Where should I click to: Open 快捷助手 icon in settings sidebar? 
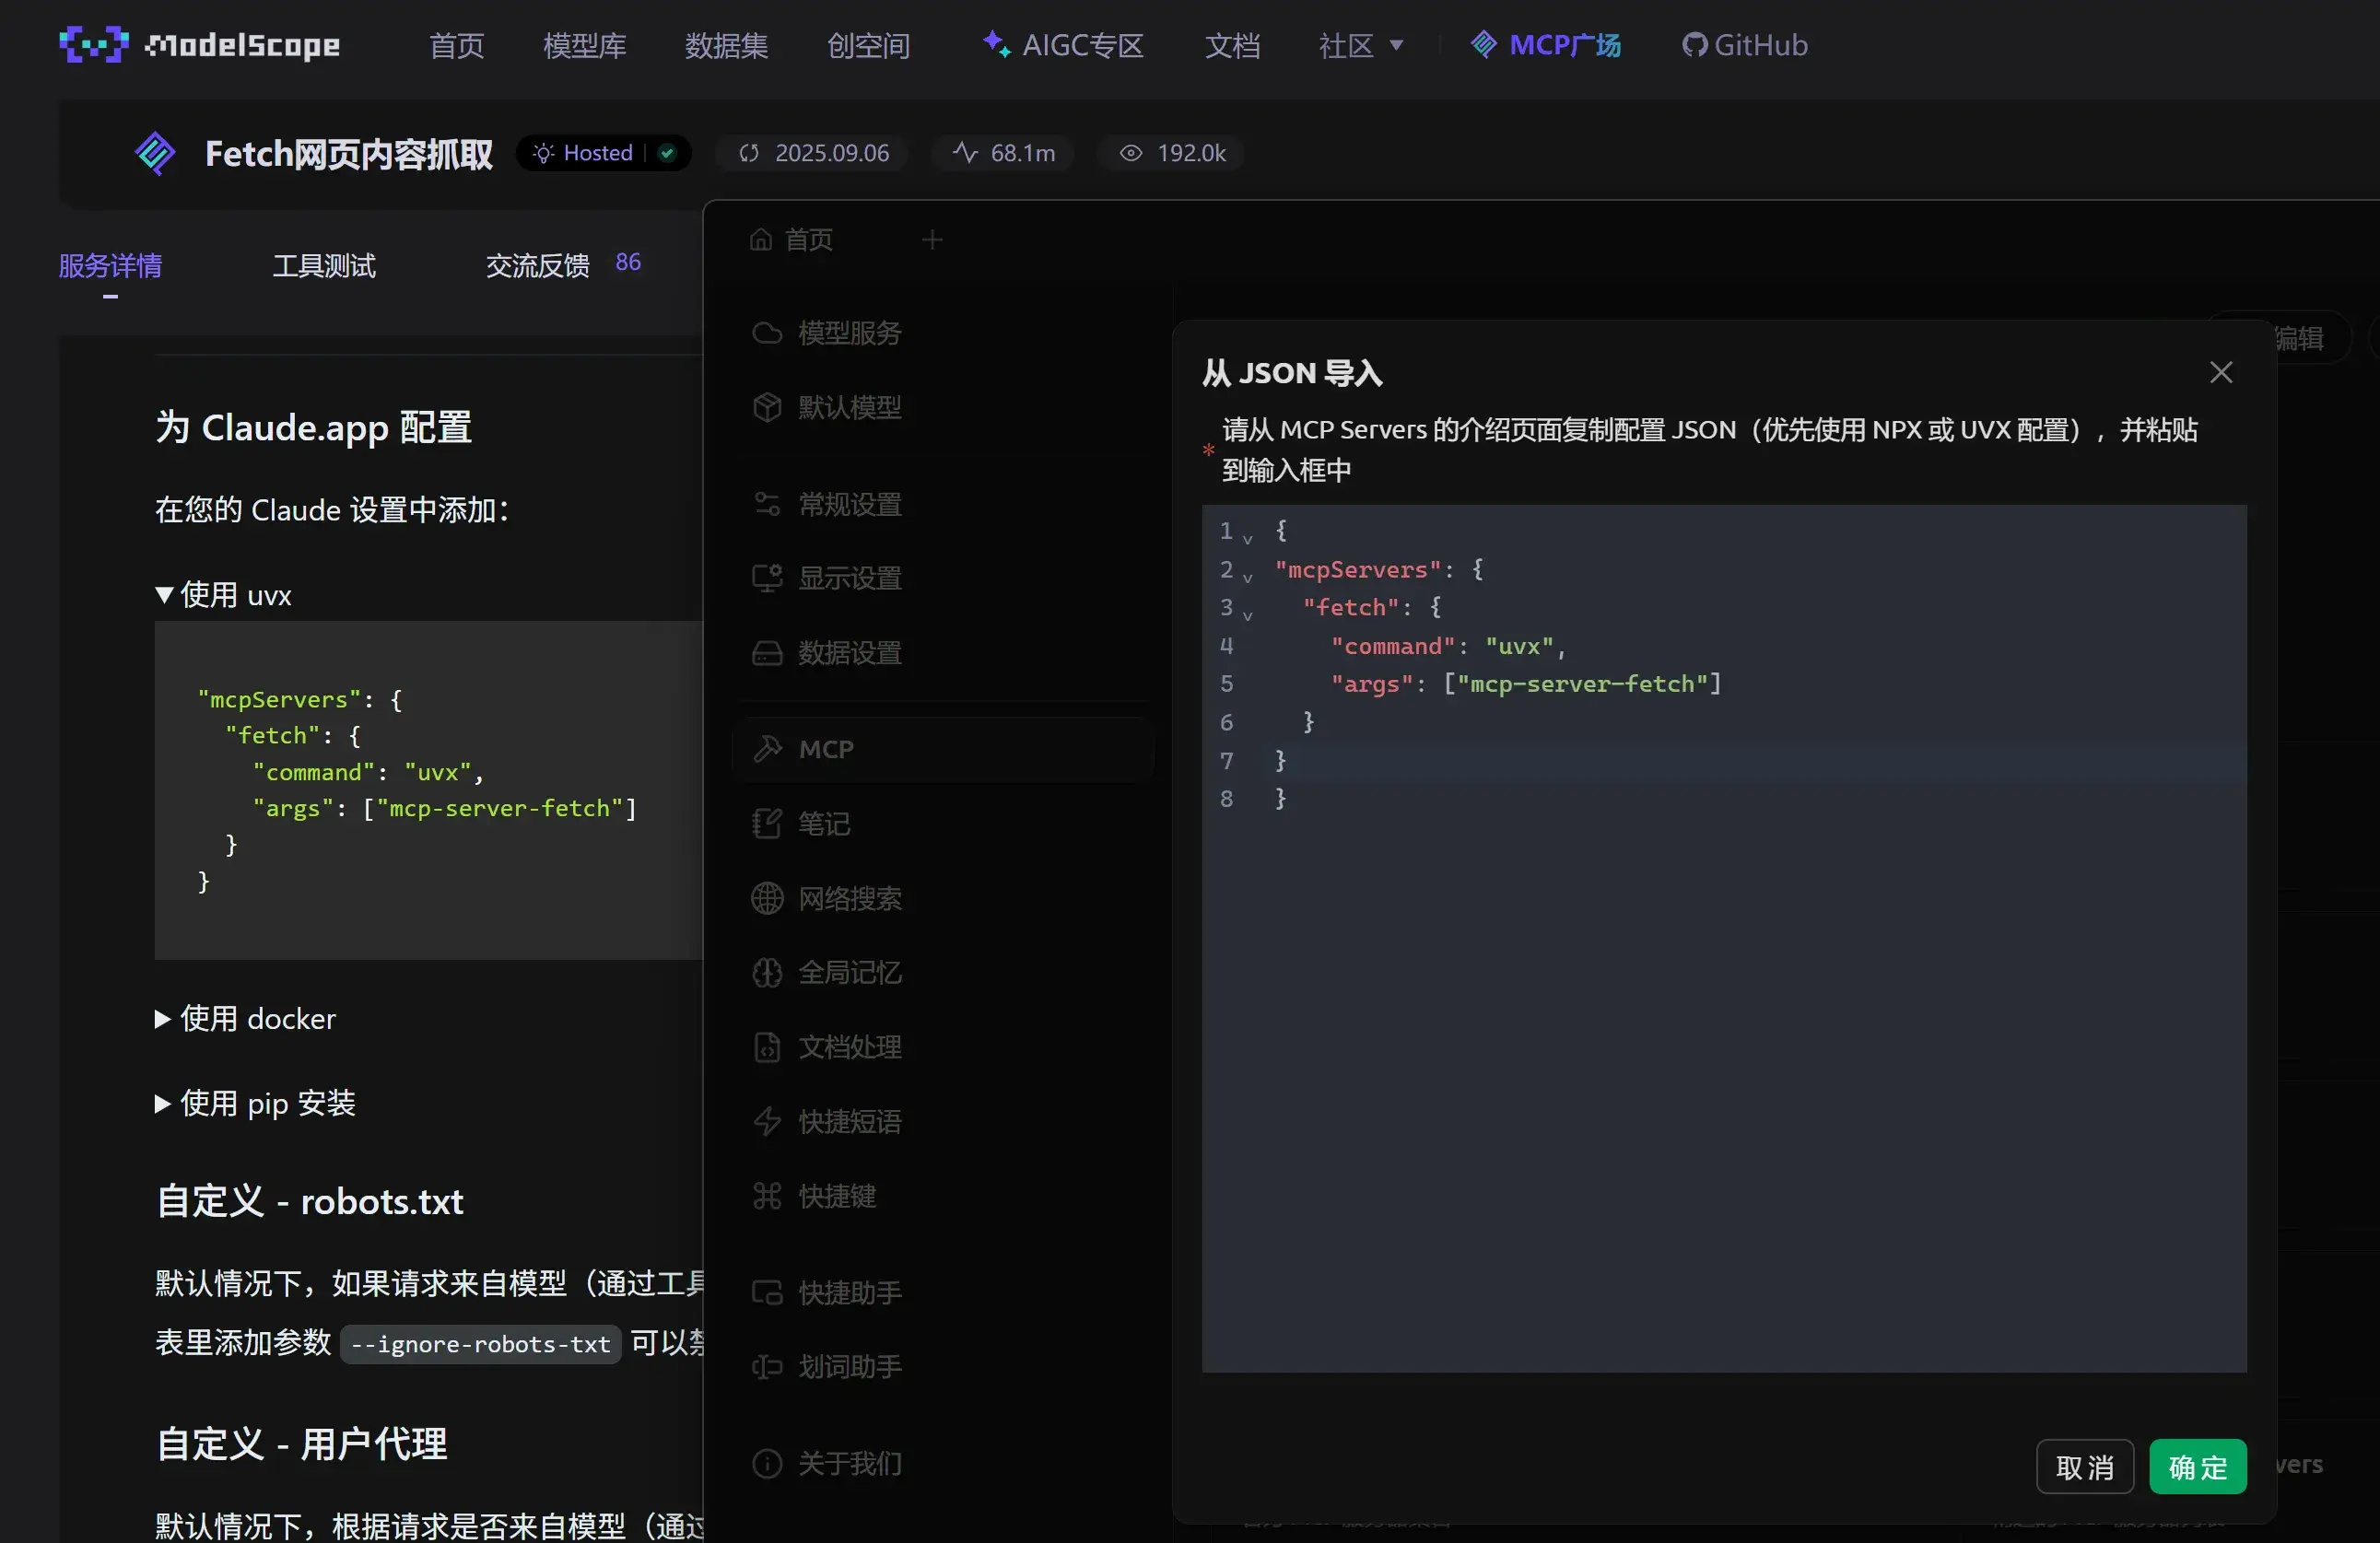(767, 1293)
